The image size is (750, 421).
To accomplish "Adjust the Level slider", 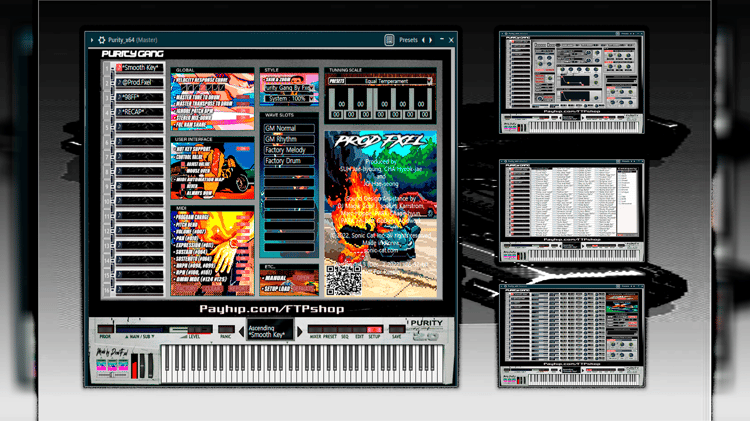I will tap(191, 329).
